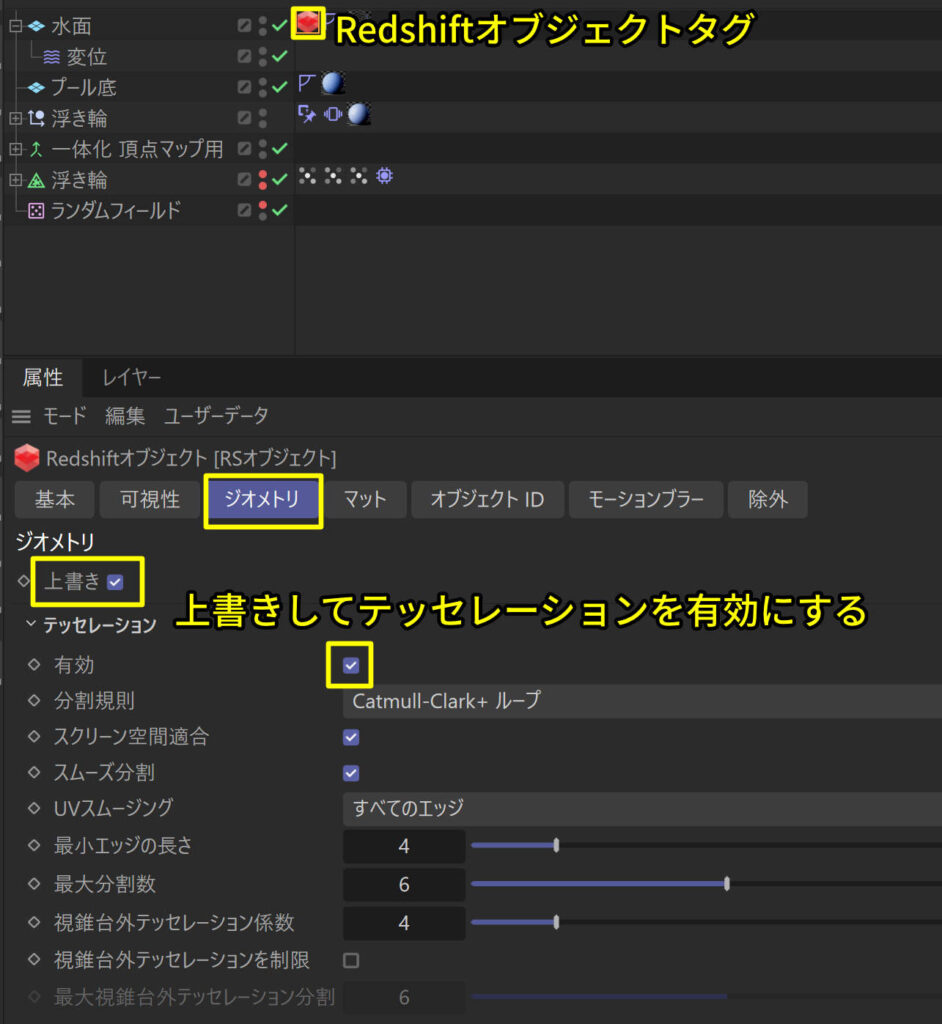Toggle the green enable checkmark for 水面
942x1024 pixels.
280,26
